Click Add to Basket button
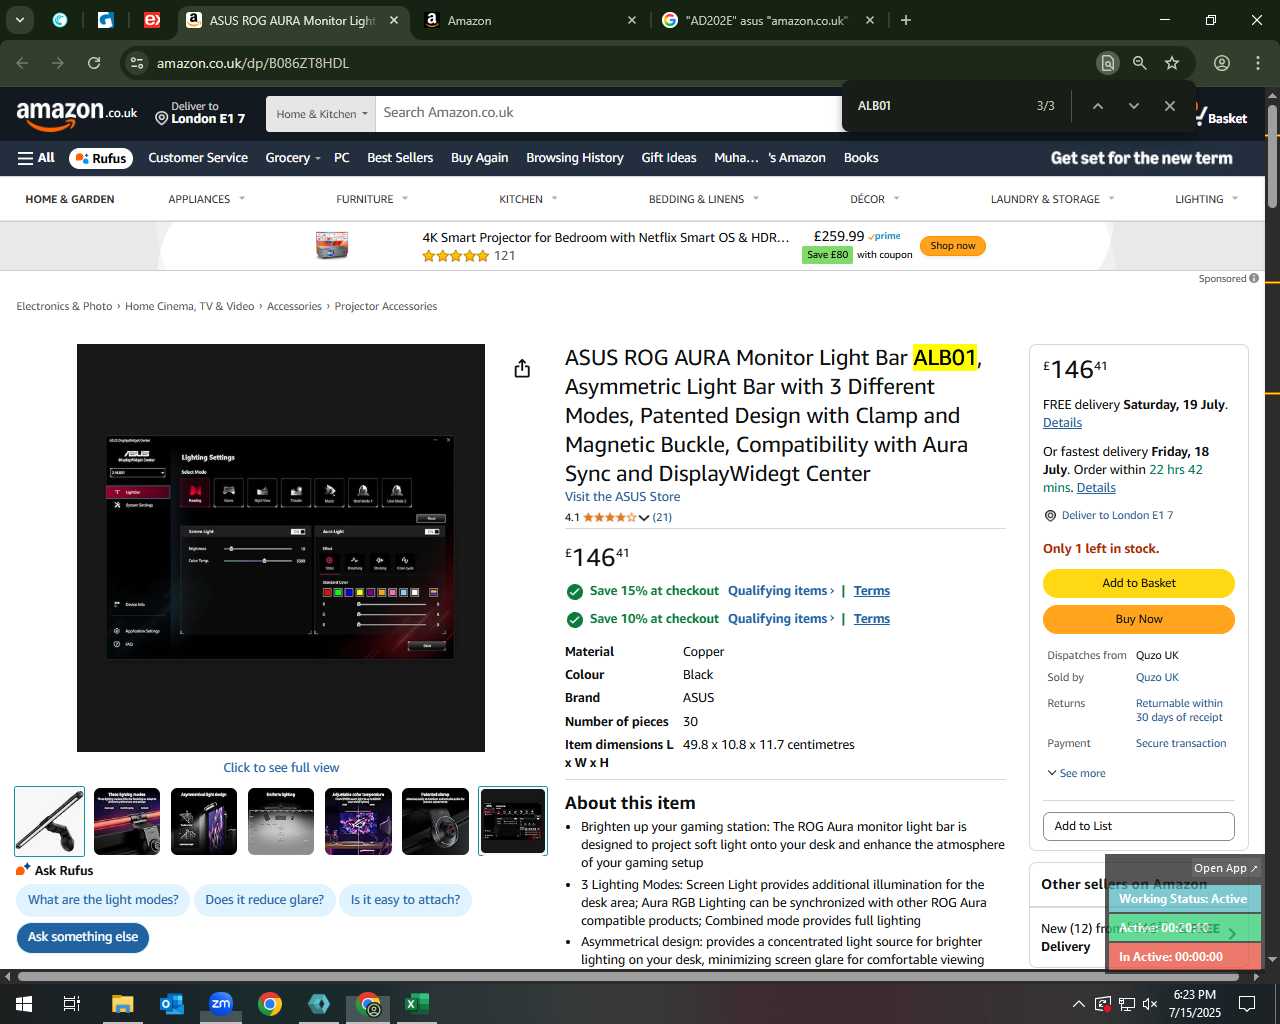Screen dimensions: 1280x1024 pos(1138,583)
